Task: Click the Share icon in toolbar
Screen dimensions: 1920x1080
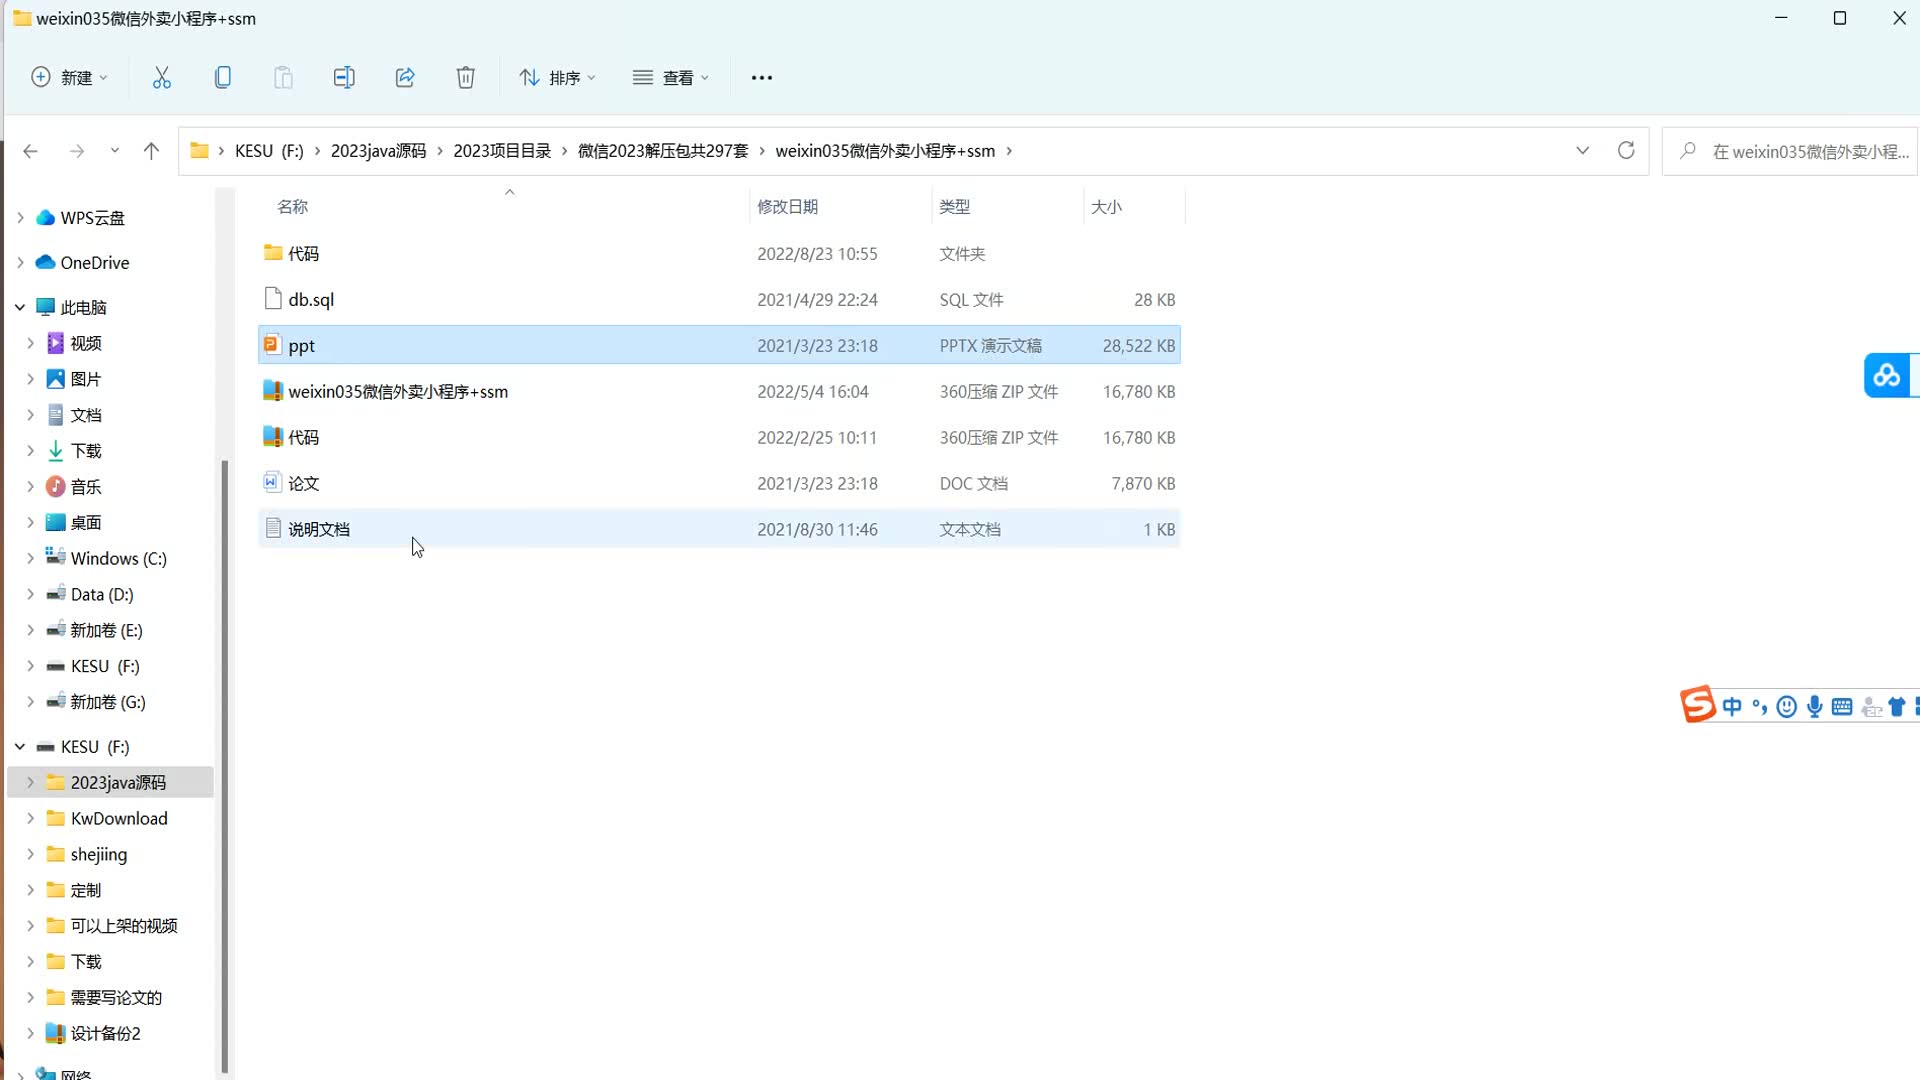Action: tap(404, 77)
